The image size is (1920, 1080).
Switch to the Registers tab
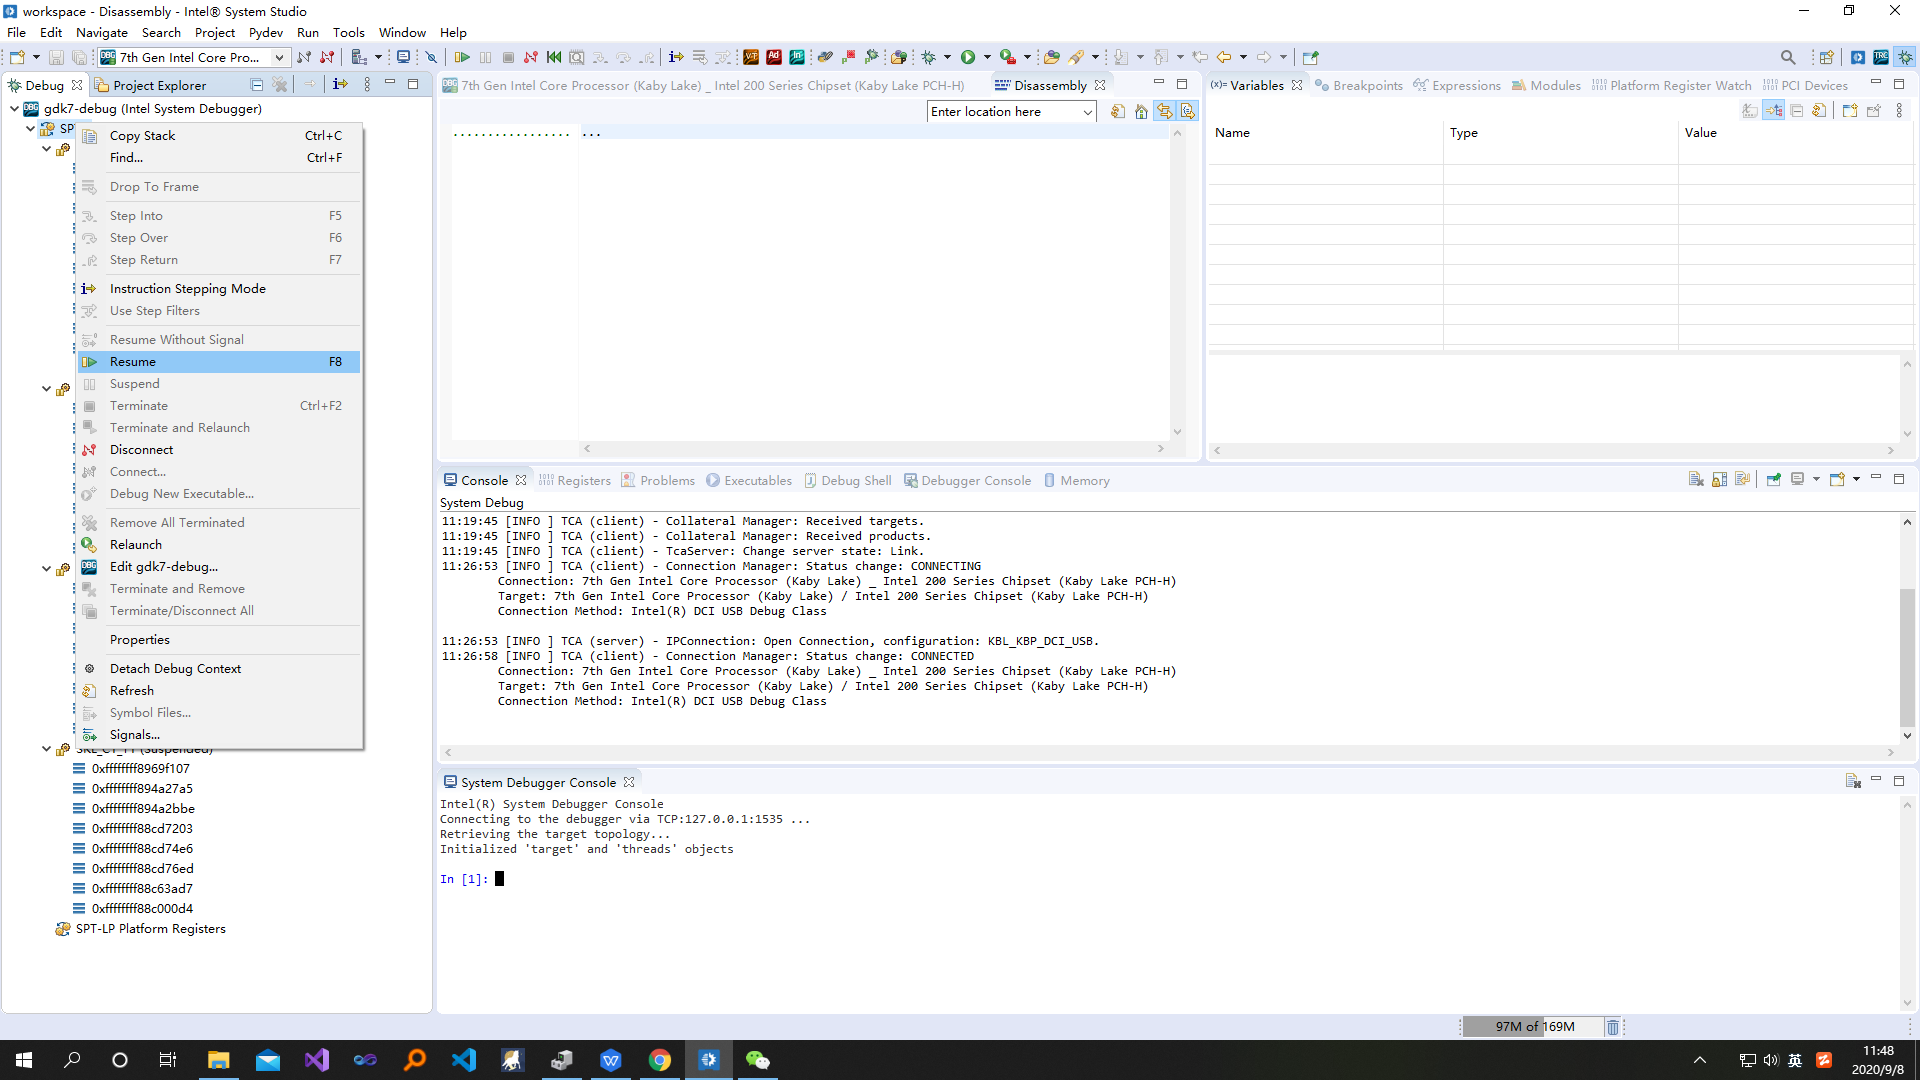coord(584,480)
